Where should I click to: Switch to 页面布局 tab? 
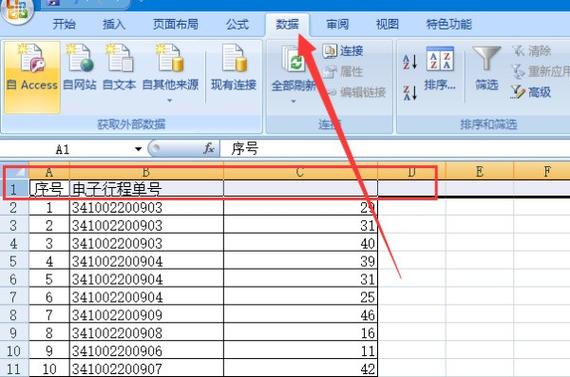click(x=176, y=24)
